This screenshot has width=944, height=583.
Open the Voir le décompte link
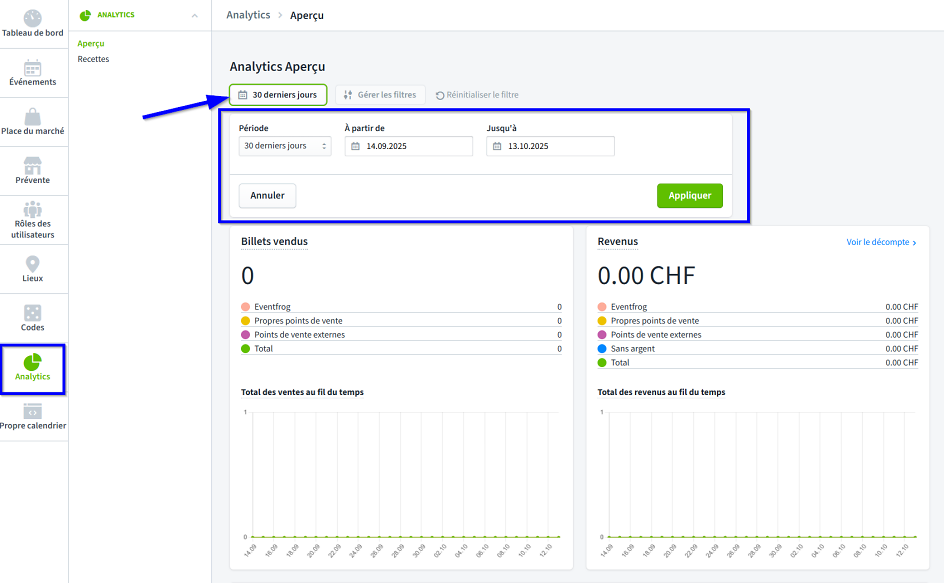coord(878,241)
